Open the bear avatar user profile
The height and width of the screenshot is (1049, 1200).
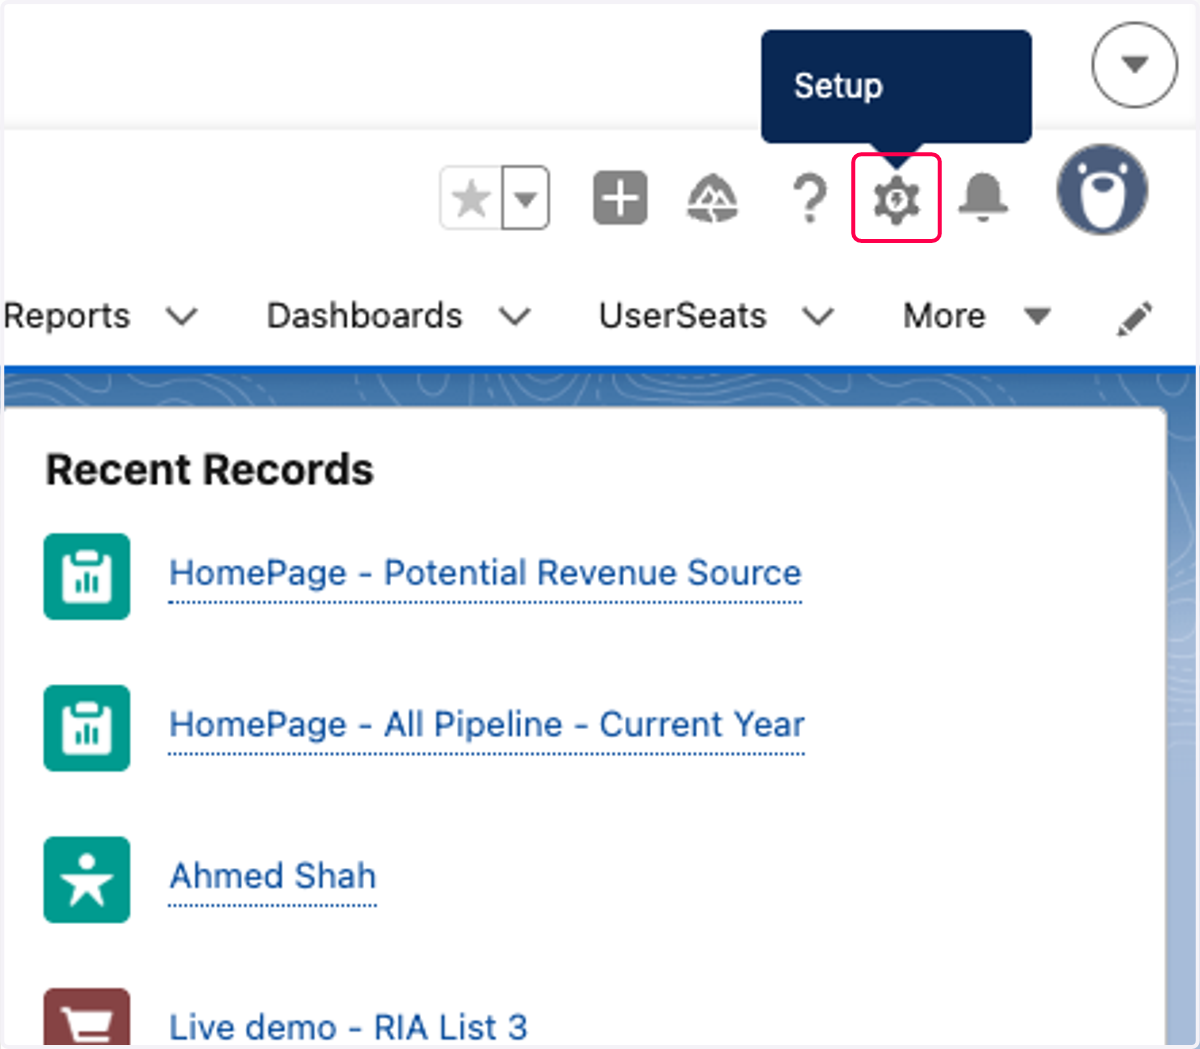[1102, 190]
